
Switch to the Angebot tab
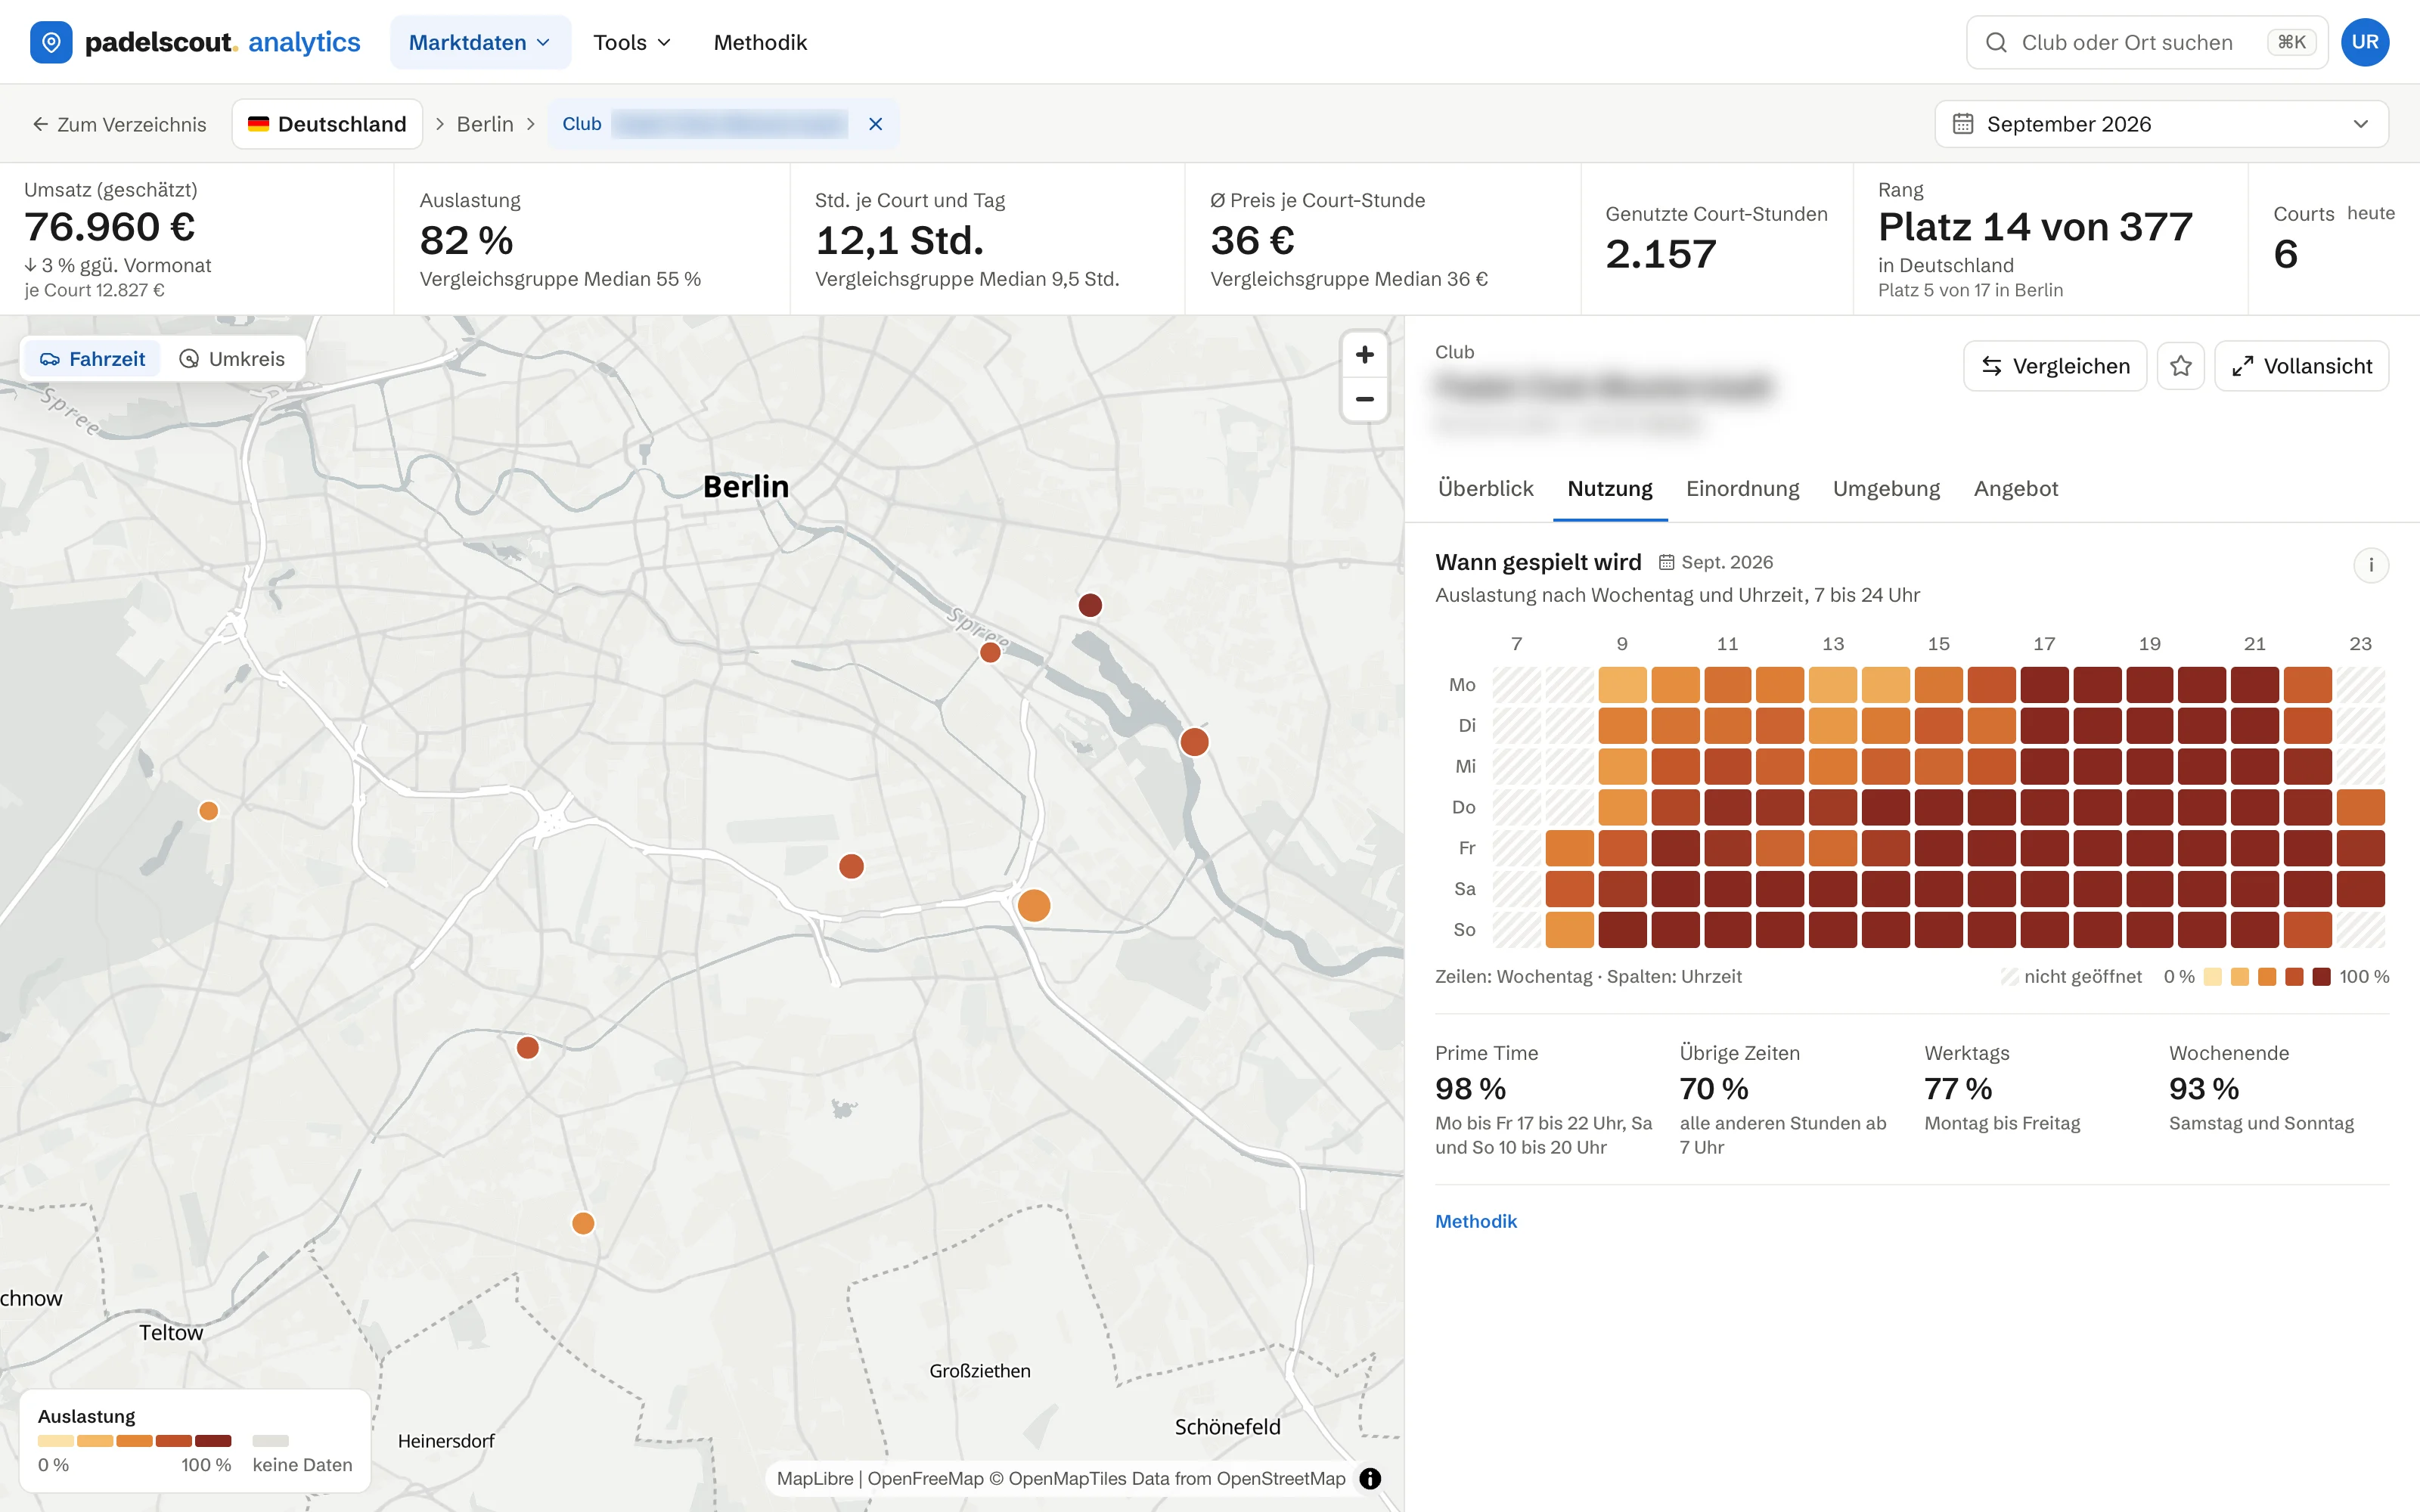pos(2016,489)
